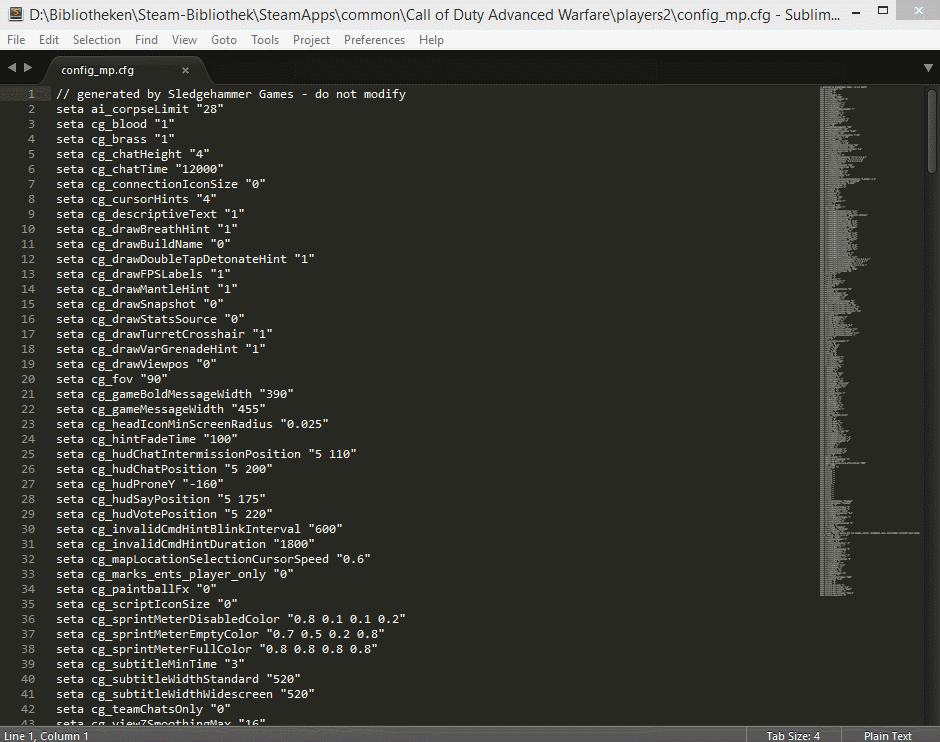Screen dimensions: 940x742
Task: Click the cg_drawFPSLabels line
Action: point(143,274)
